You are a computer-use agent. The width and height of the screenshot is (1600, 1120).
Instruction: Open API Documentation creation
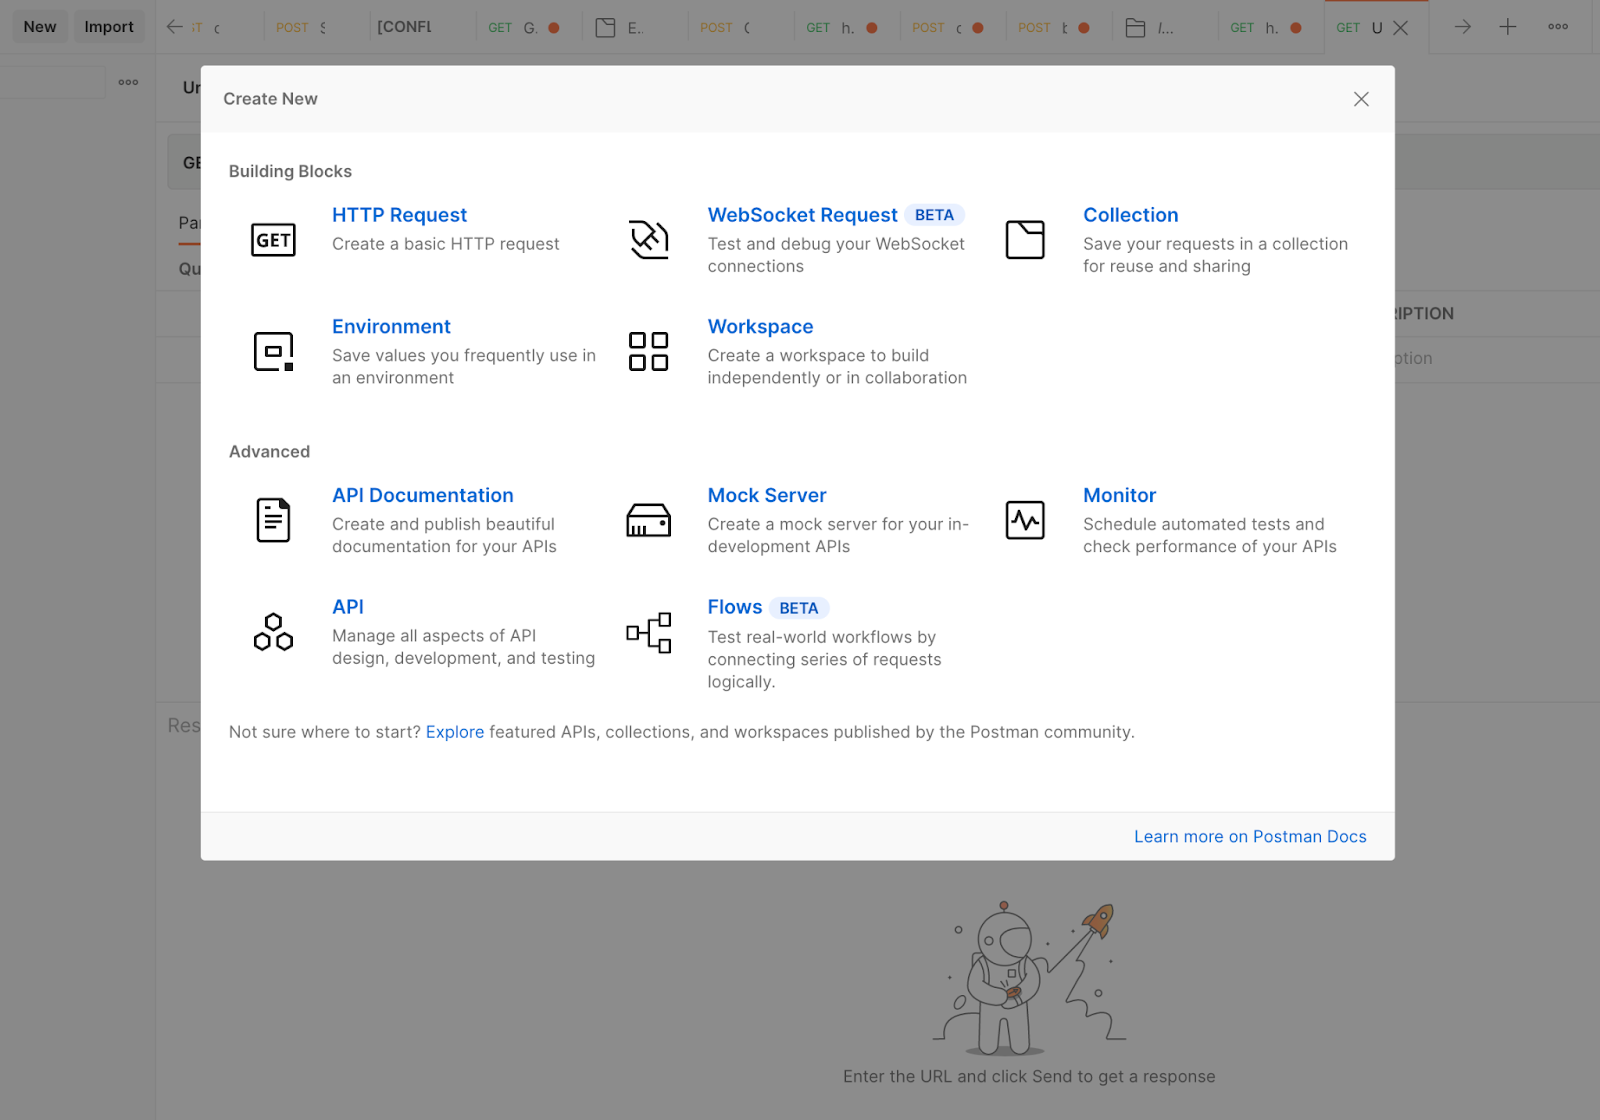click(x=422, y=495)
